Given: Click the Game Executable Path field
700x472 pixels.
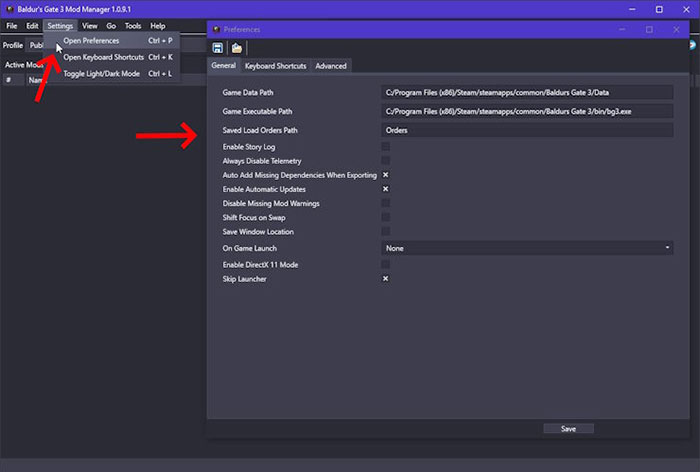Looking at the screenshot, I should tap(528, 111).
